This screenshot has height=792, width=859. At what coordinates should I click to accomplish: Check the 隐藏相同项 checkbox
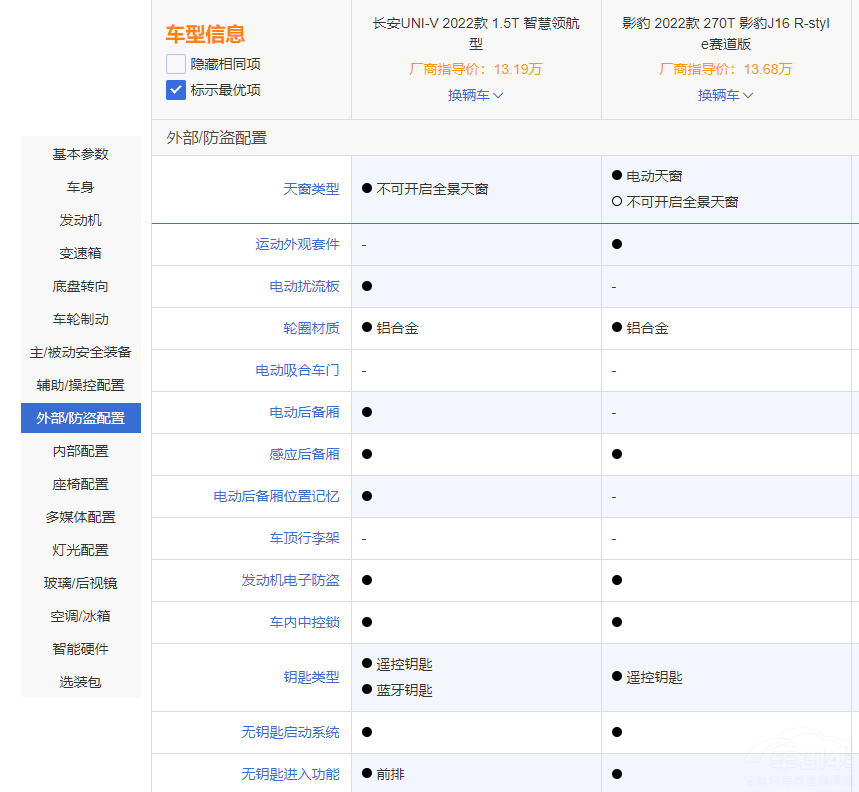[176, 64]
